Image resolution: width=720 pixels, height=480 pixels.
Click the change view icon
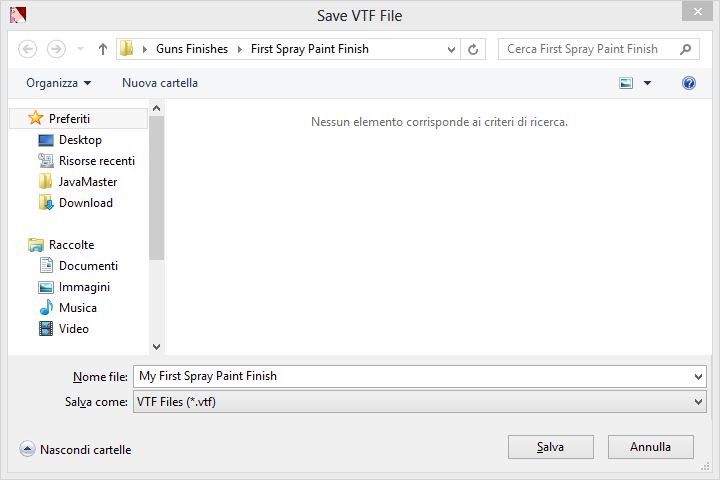click(x=626, y=83)
